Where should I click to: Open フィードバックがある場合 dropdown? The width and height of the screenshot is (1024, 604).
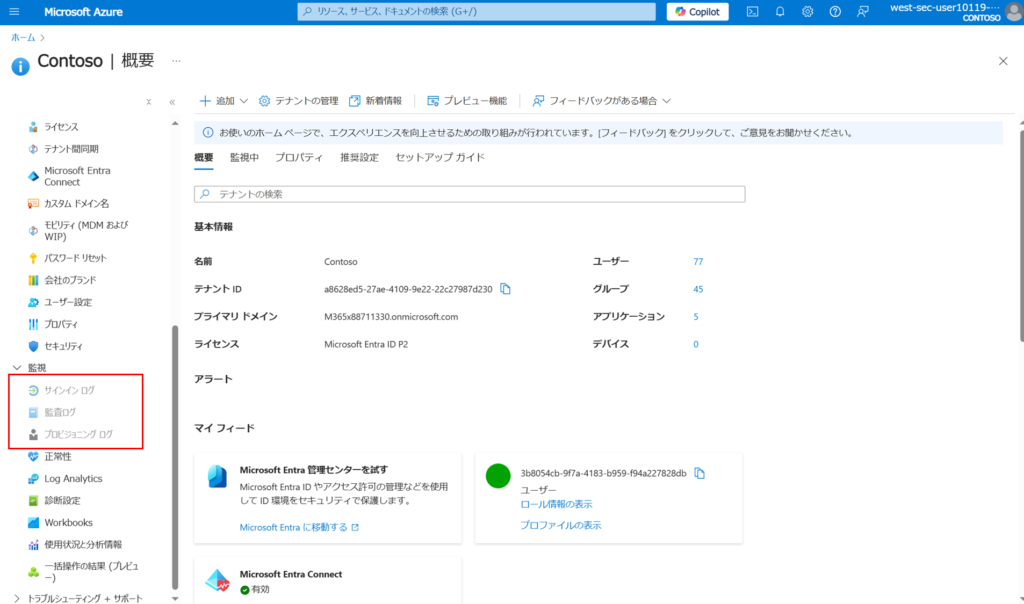[x=601, y=101]
